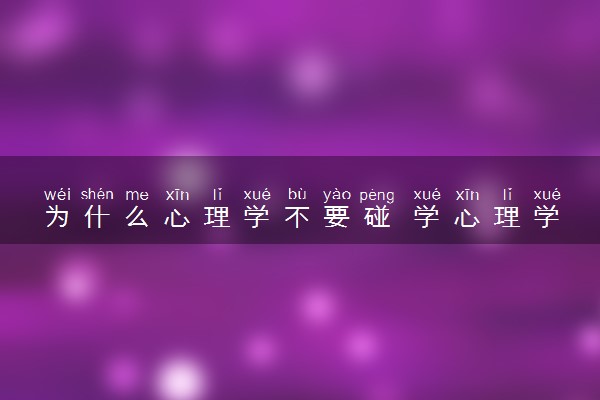This screenshot has width=600, height=400.
Task: Click the 学 character directly before 不
Action: 257,217
